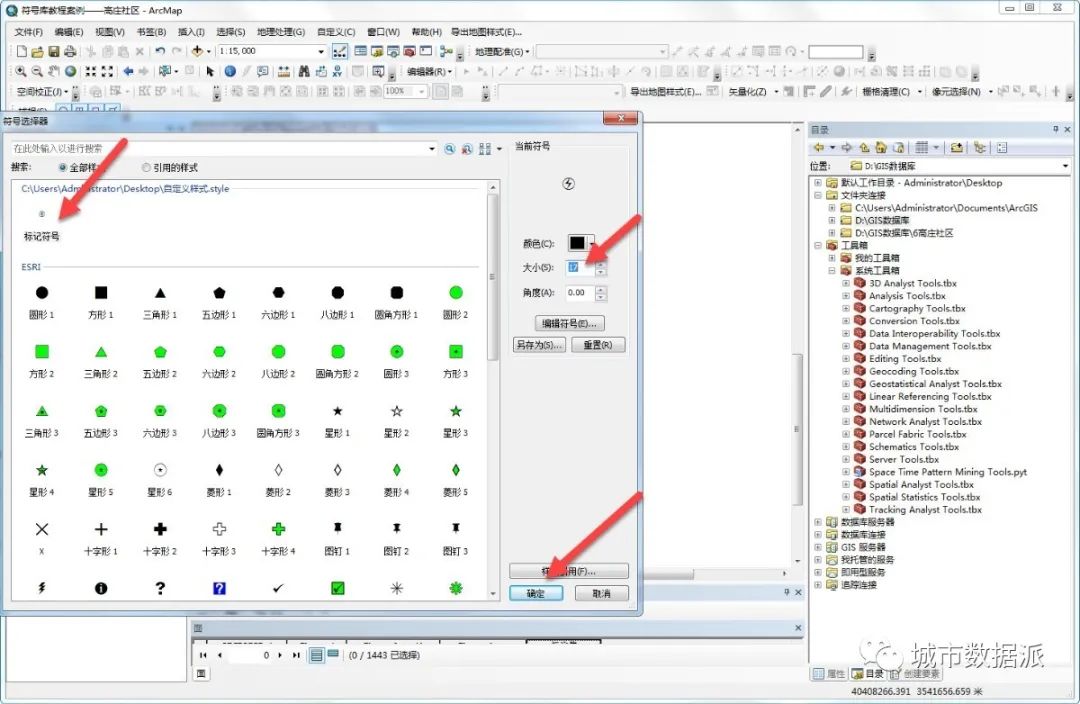Viewport: 1080px width, 704px height.
Task: Click the Connect To Folder icon in Catalog
Action: (x=956, y=147)
